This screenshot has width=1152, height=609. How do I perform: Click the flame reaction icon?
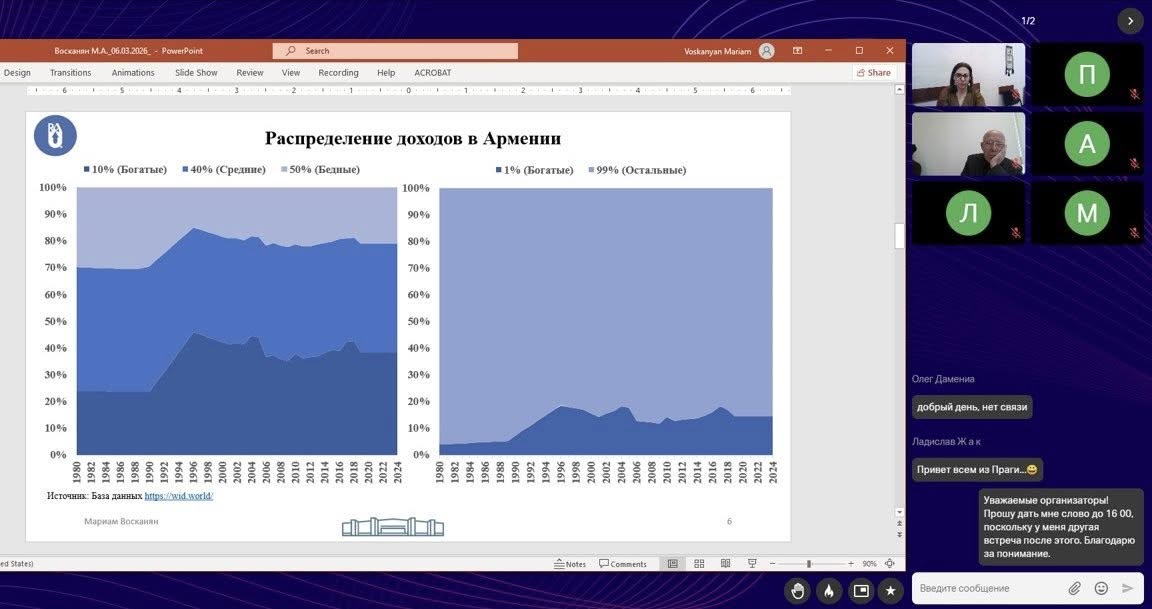point(829,590)
